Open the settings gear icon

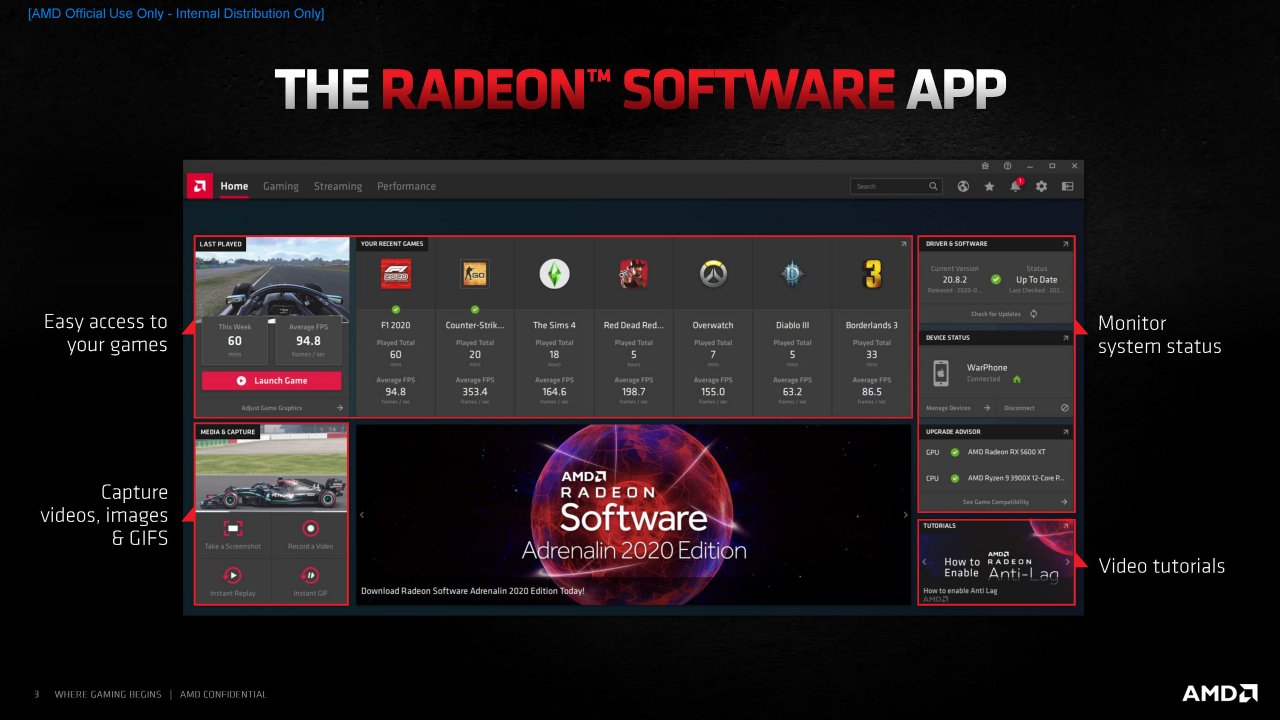pos(1041,186)
